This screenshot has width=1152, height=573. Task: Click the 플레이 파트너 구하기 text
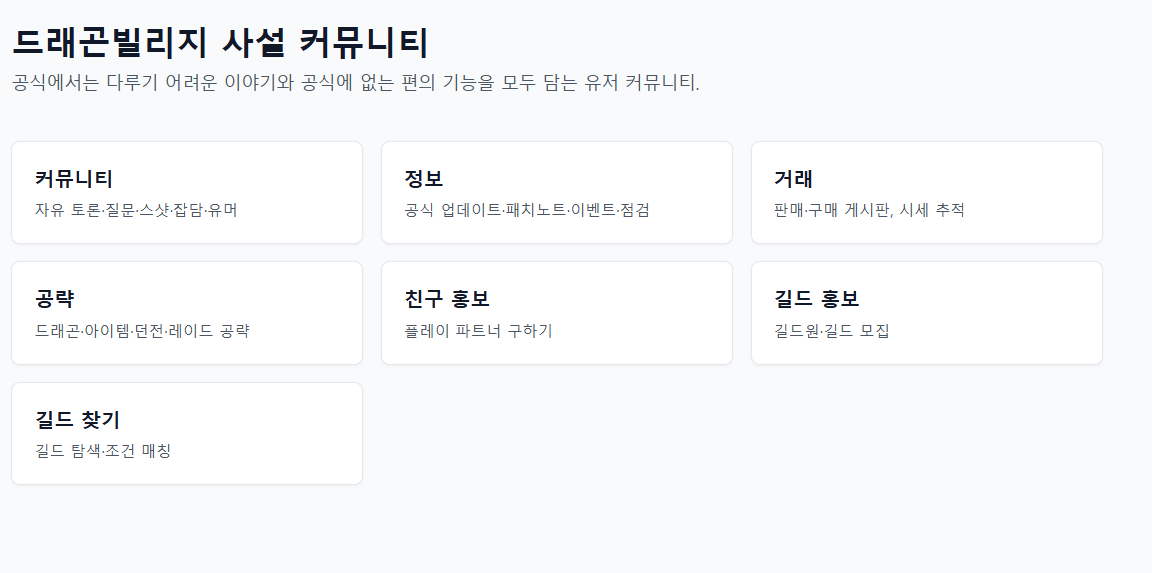coord(478,331)
